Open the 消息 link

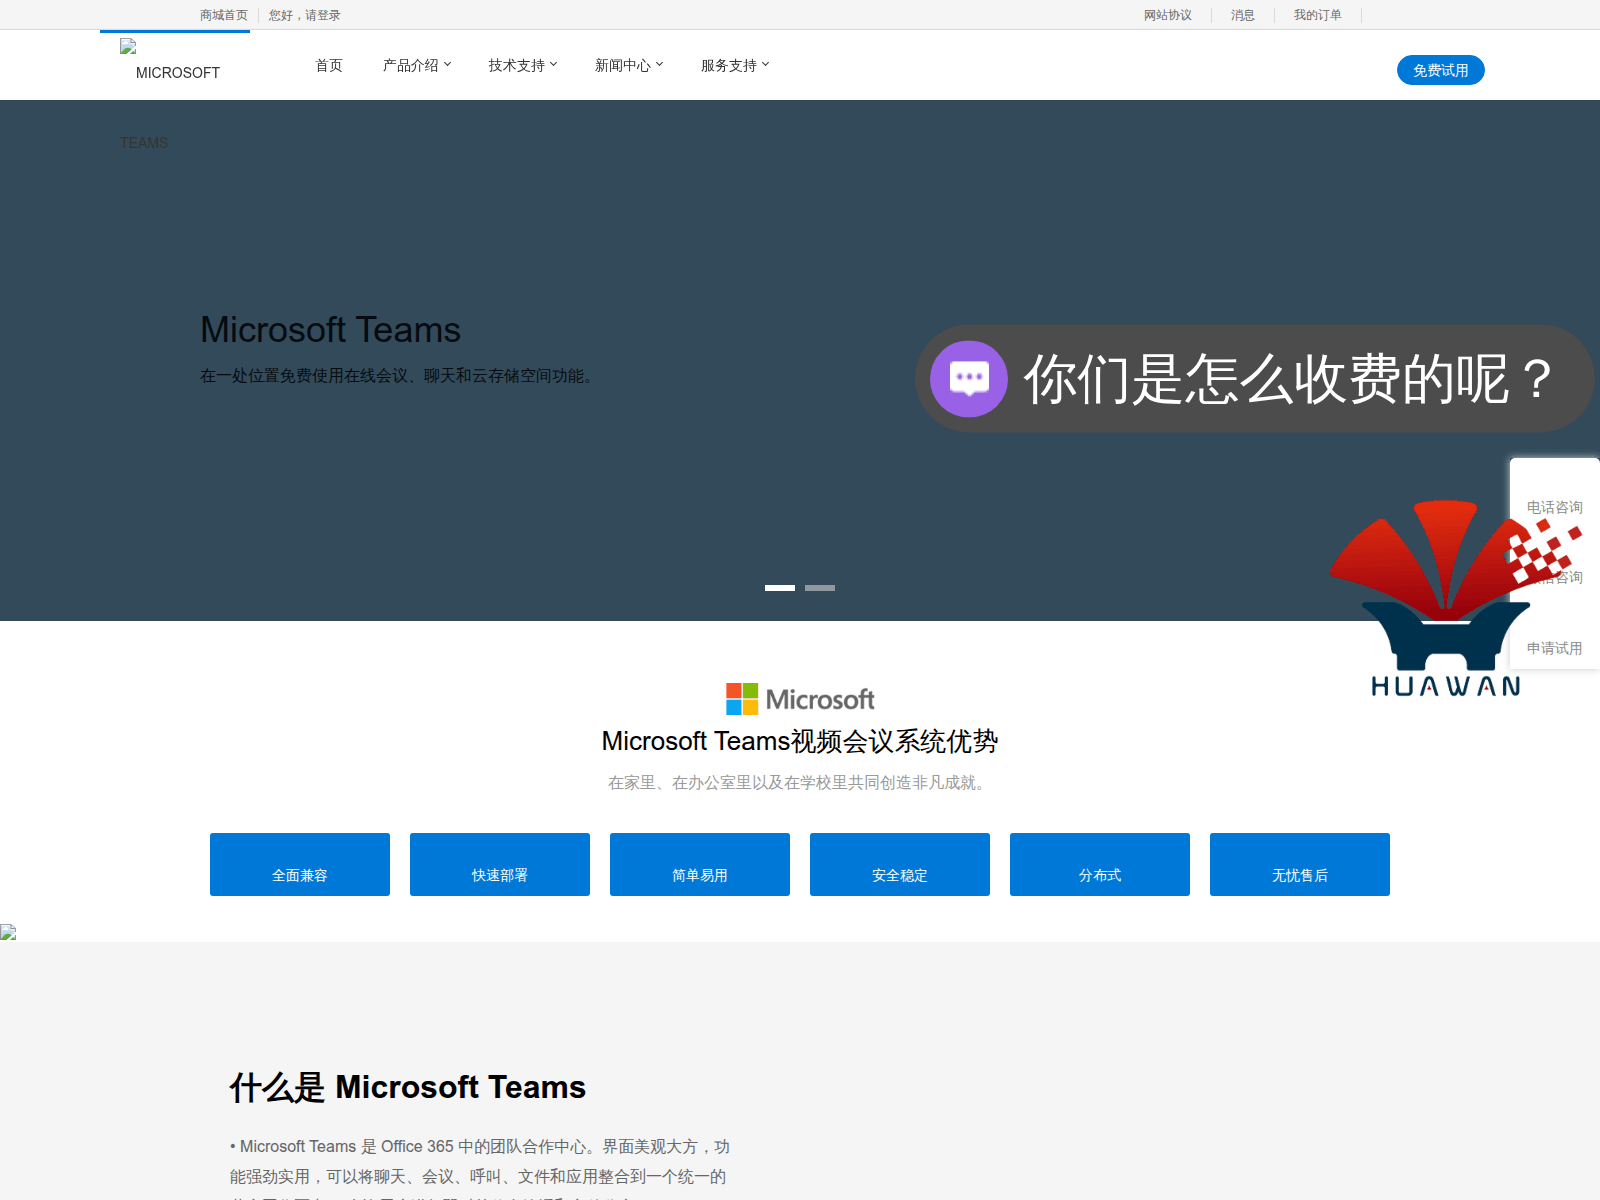click(1243, 15)
